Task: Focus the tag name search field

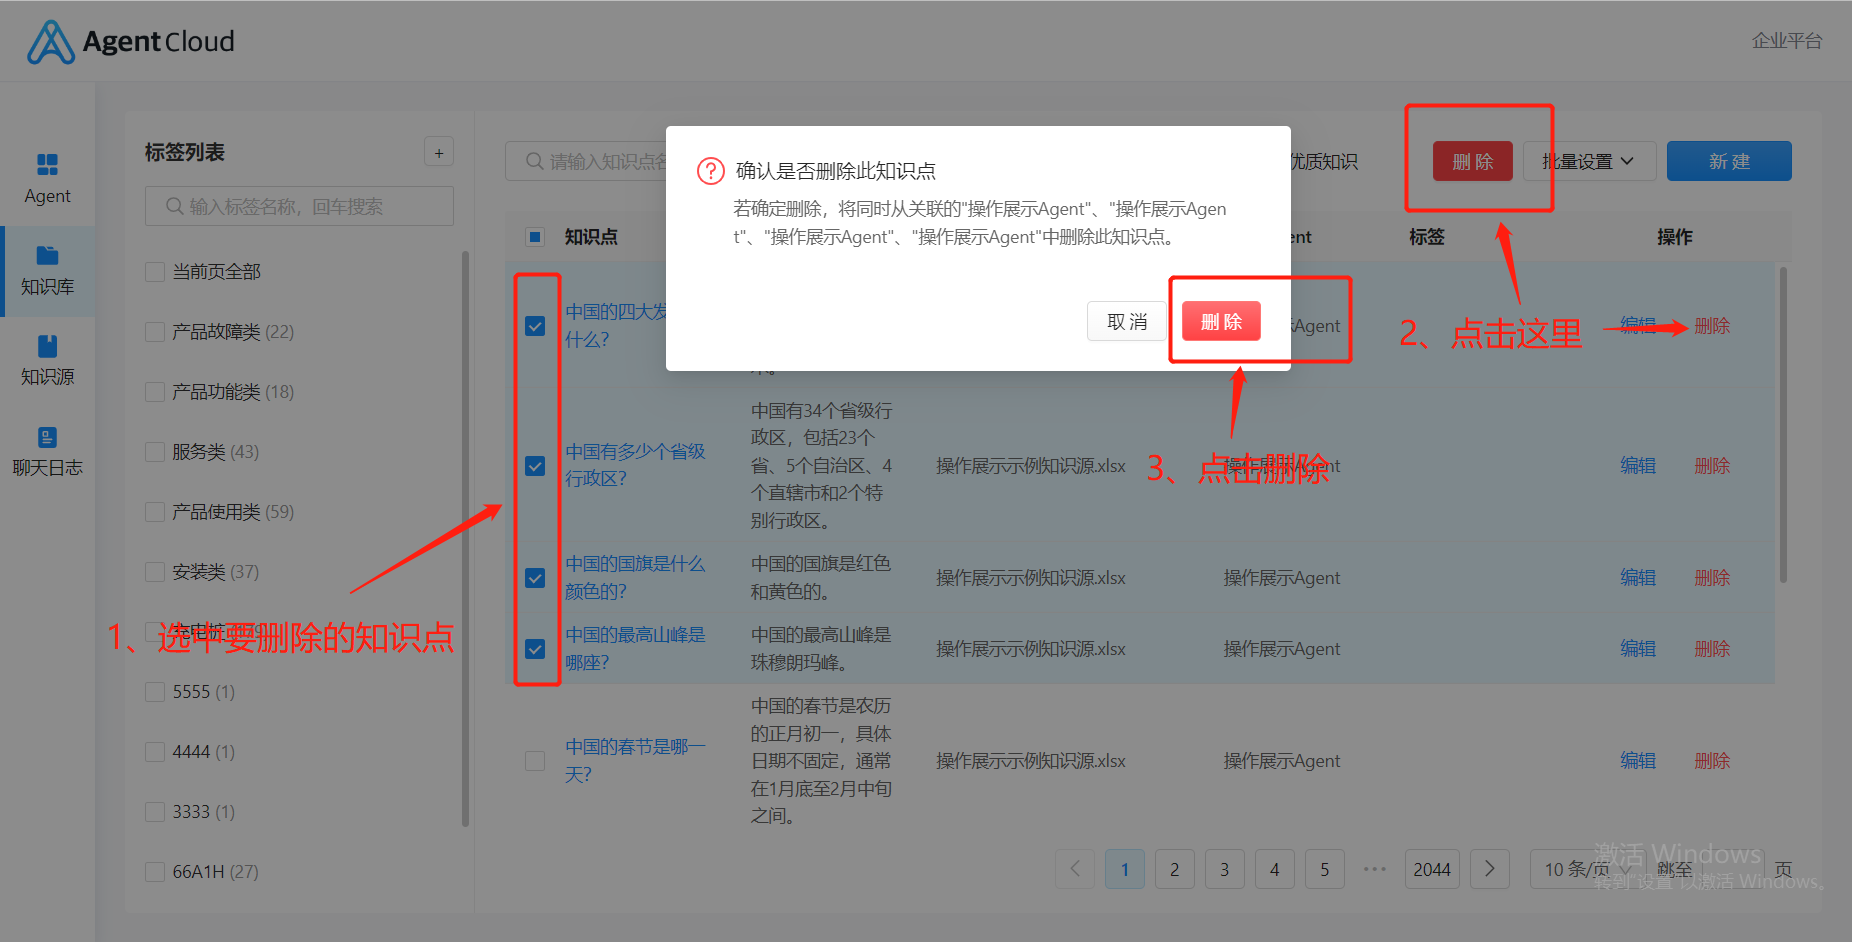Action: (x=299, y=206)
